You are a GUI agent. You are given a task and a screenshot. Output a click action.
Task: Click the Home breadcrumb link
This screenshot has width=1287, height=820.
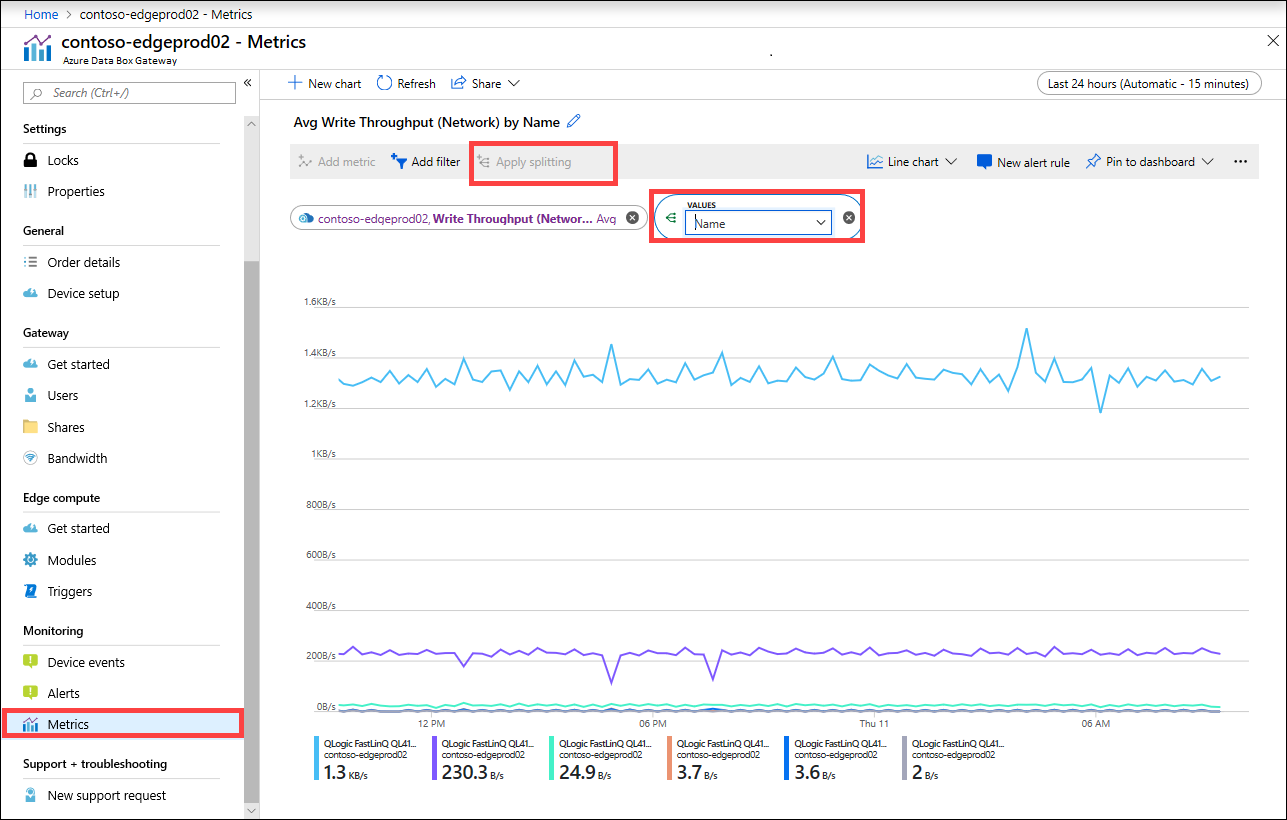40,15
